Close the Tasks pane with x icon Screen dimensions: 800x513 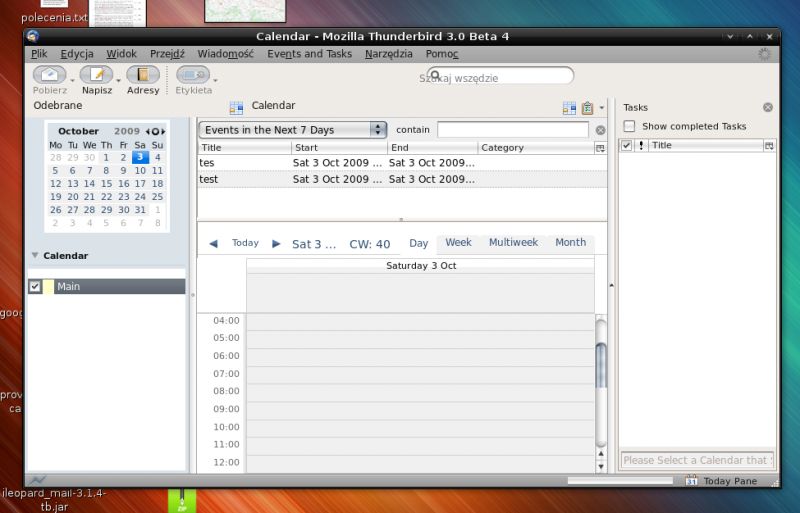[x=767, y=107]
